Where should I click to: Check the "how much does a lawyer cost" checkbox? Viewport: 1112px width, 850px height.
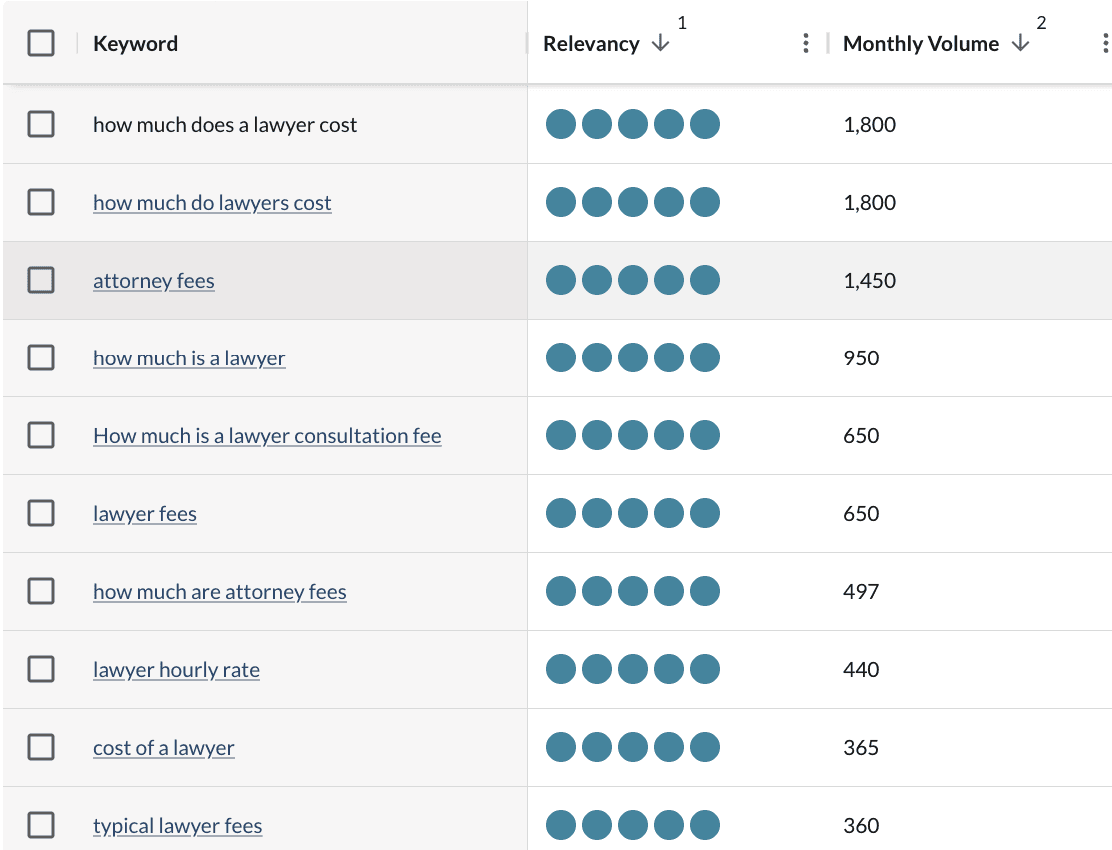[41, 124]
